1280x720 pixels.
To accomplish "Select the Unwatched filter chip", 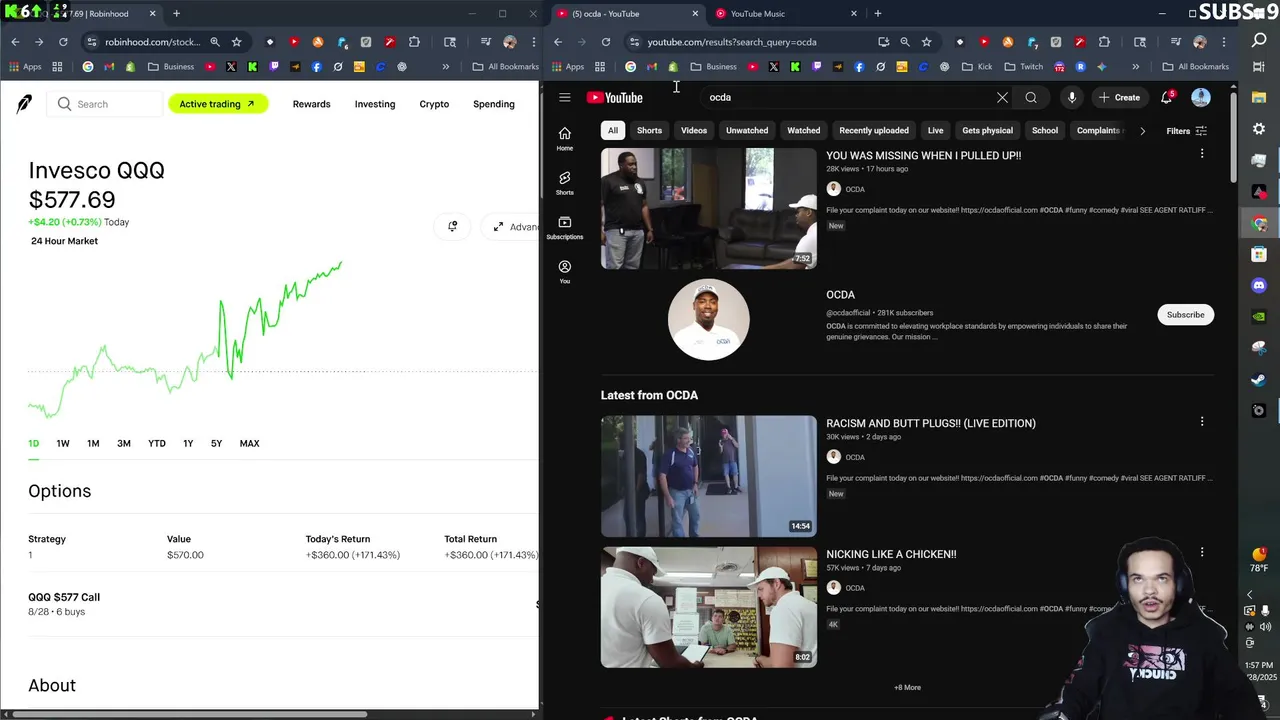I will tap(747, 131).
